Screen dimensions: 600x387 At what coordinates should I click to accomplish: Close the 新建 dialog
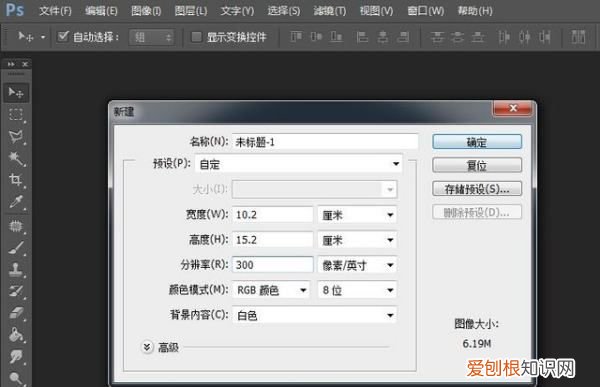[x=513, y=109]
